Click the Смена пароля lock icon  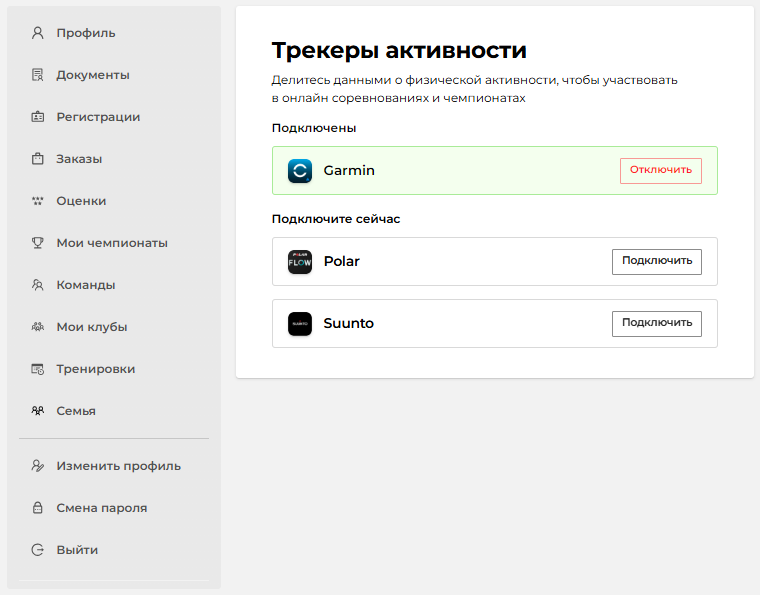37,508
